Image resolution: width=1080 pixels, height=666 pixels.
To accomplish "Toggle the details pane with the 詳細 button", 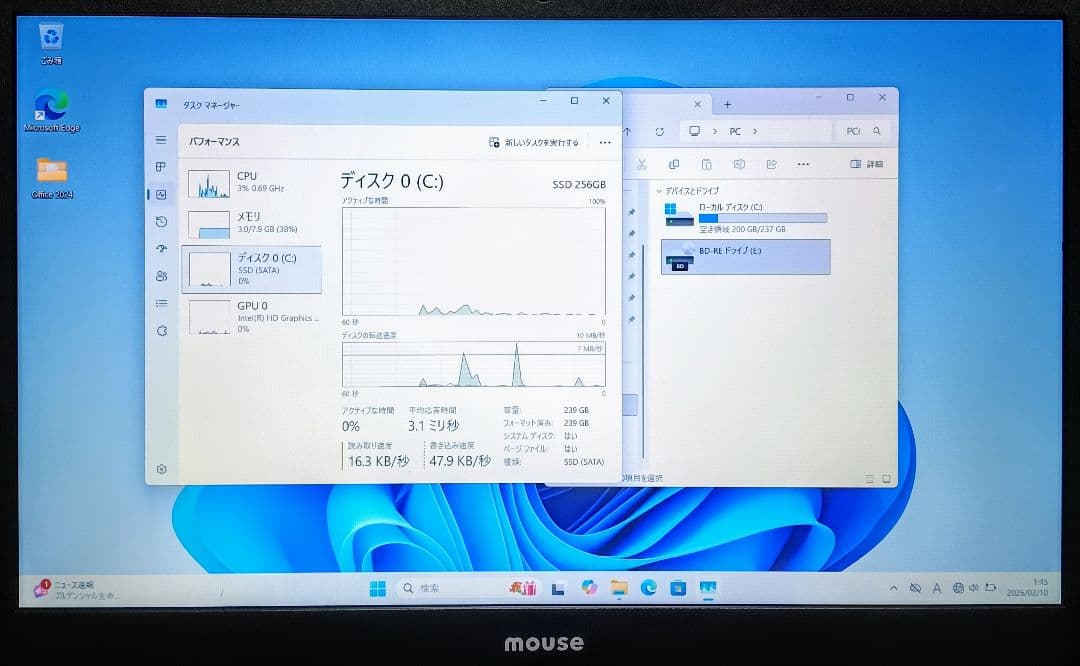I will point(866,163).
